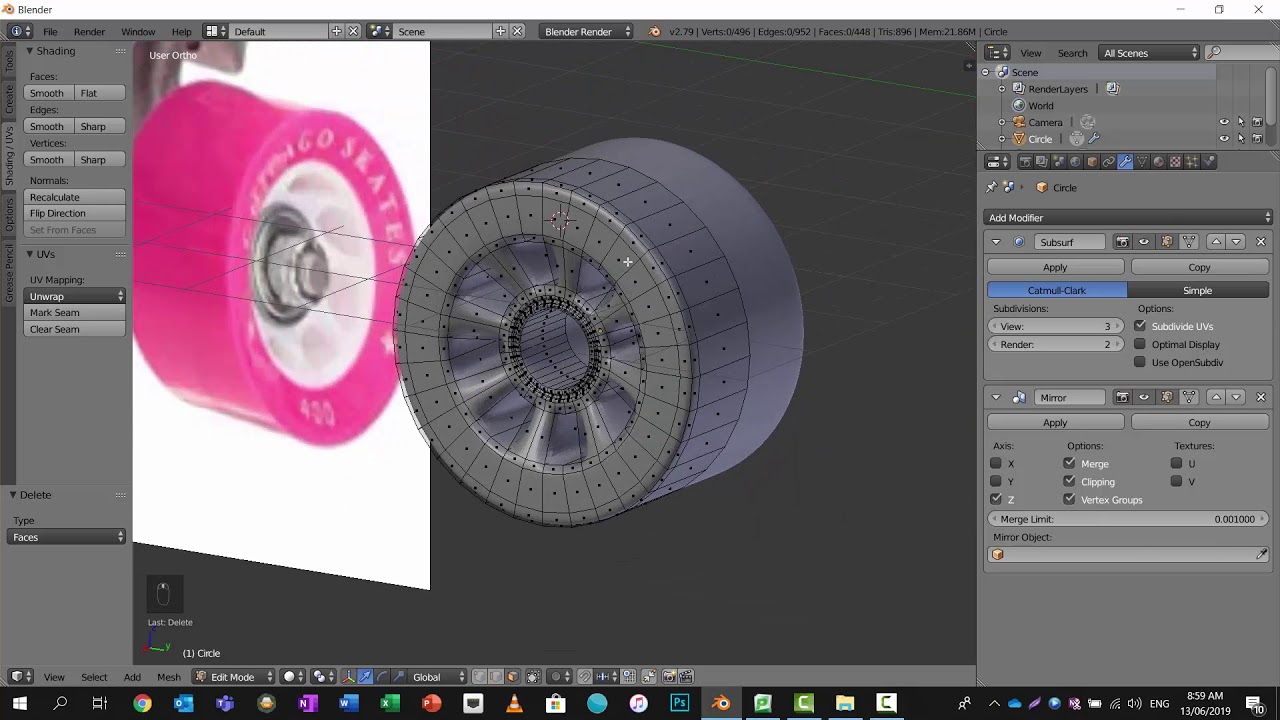
Task: Open the Particles properties tab
Action: [1192, 162]
